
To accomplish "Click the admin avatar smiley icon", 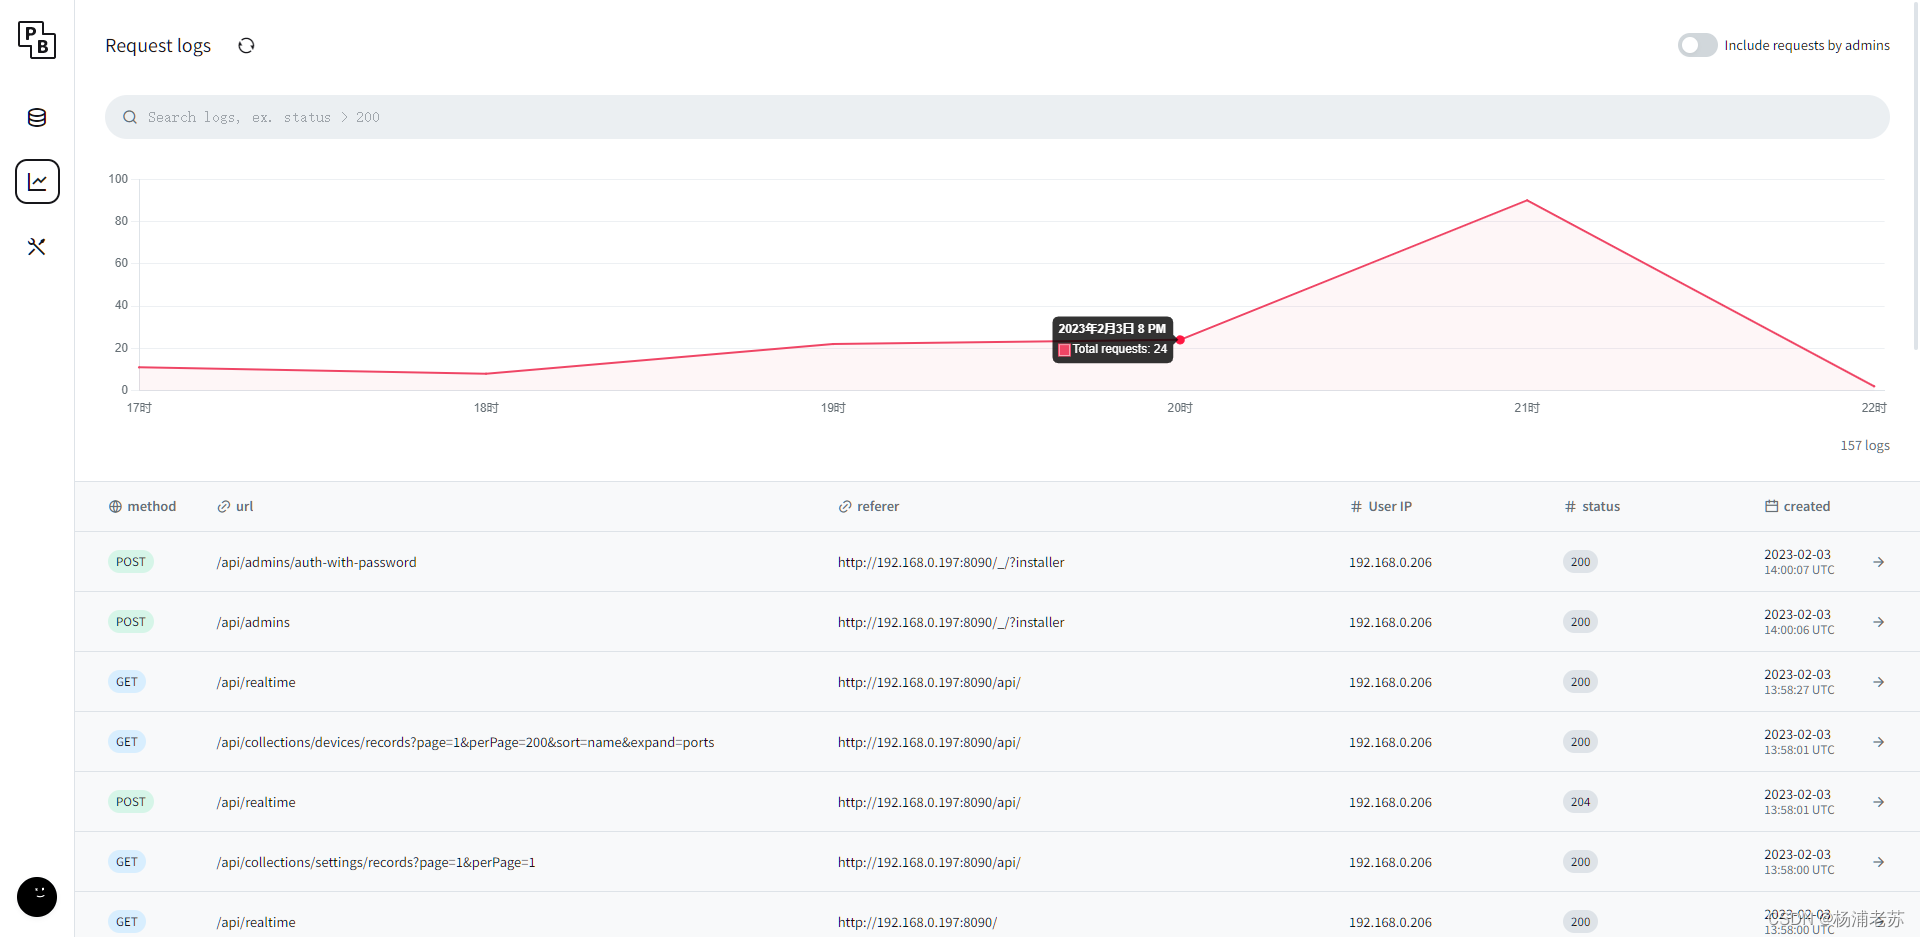I will 37,896.
